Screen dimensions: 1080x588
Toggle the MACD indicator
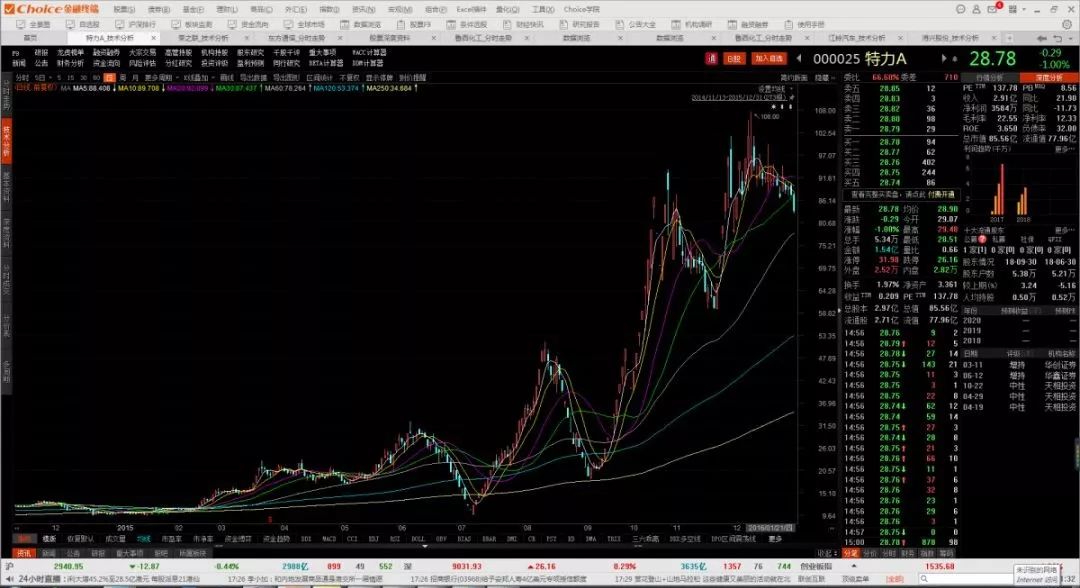coord(329,539)
